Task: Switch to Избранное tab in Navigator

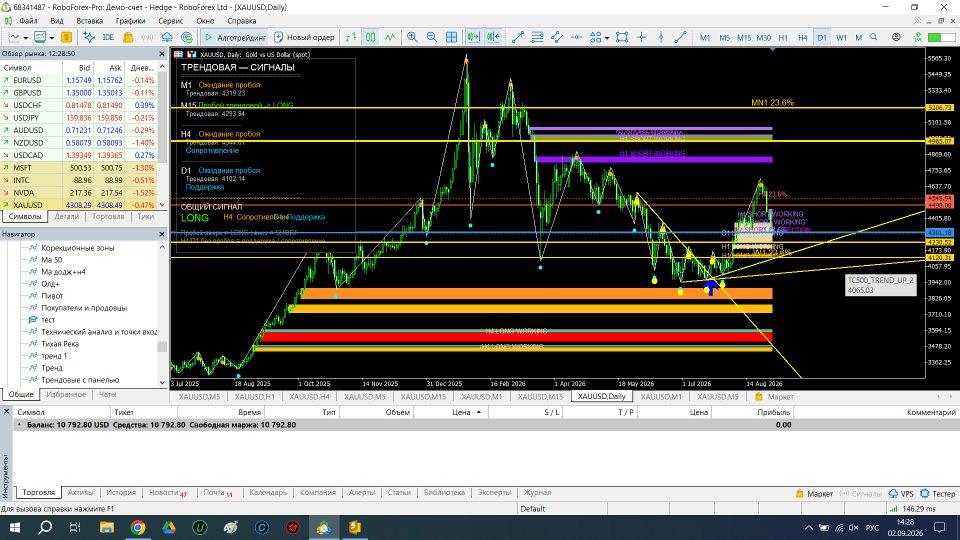Action: pyautogui.click(x=66, y=394)
